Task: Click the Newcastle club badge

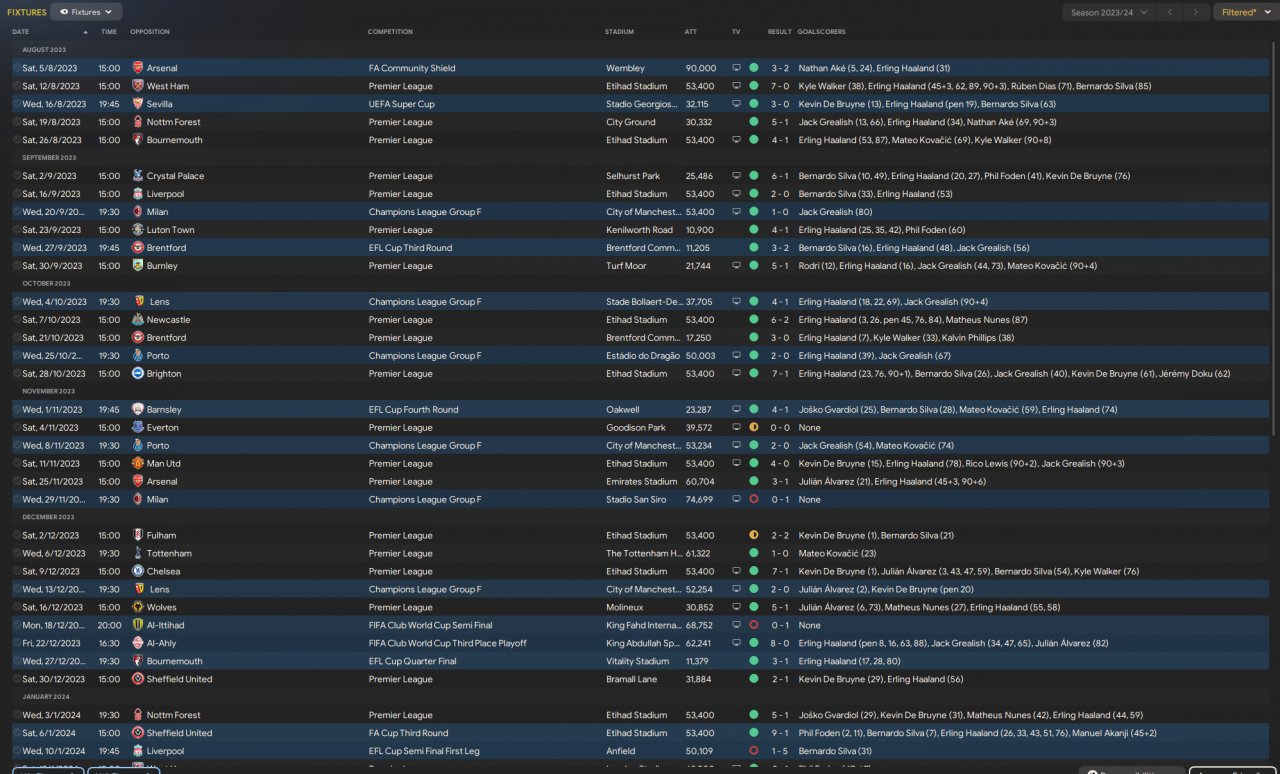Action: pyautogui.click(x=138, y=320)
